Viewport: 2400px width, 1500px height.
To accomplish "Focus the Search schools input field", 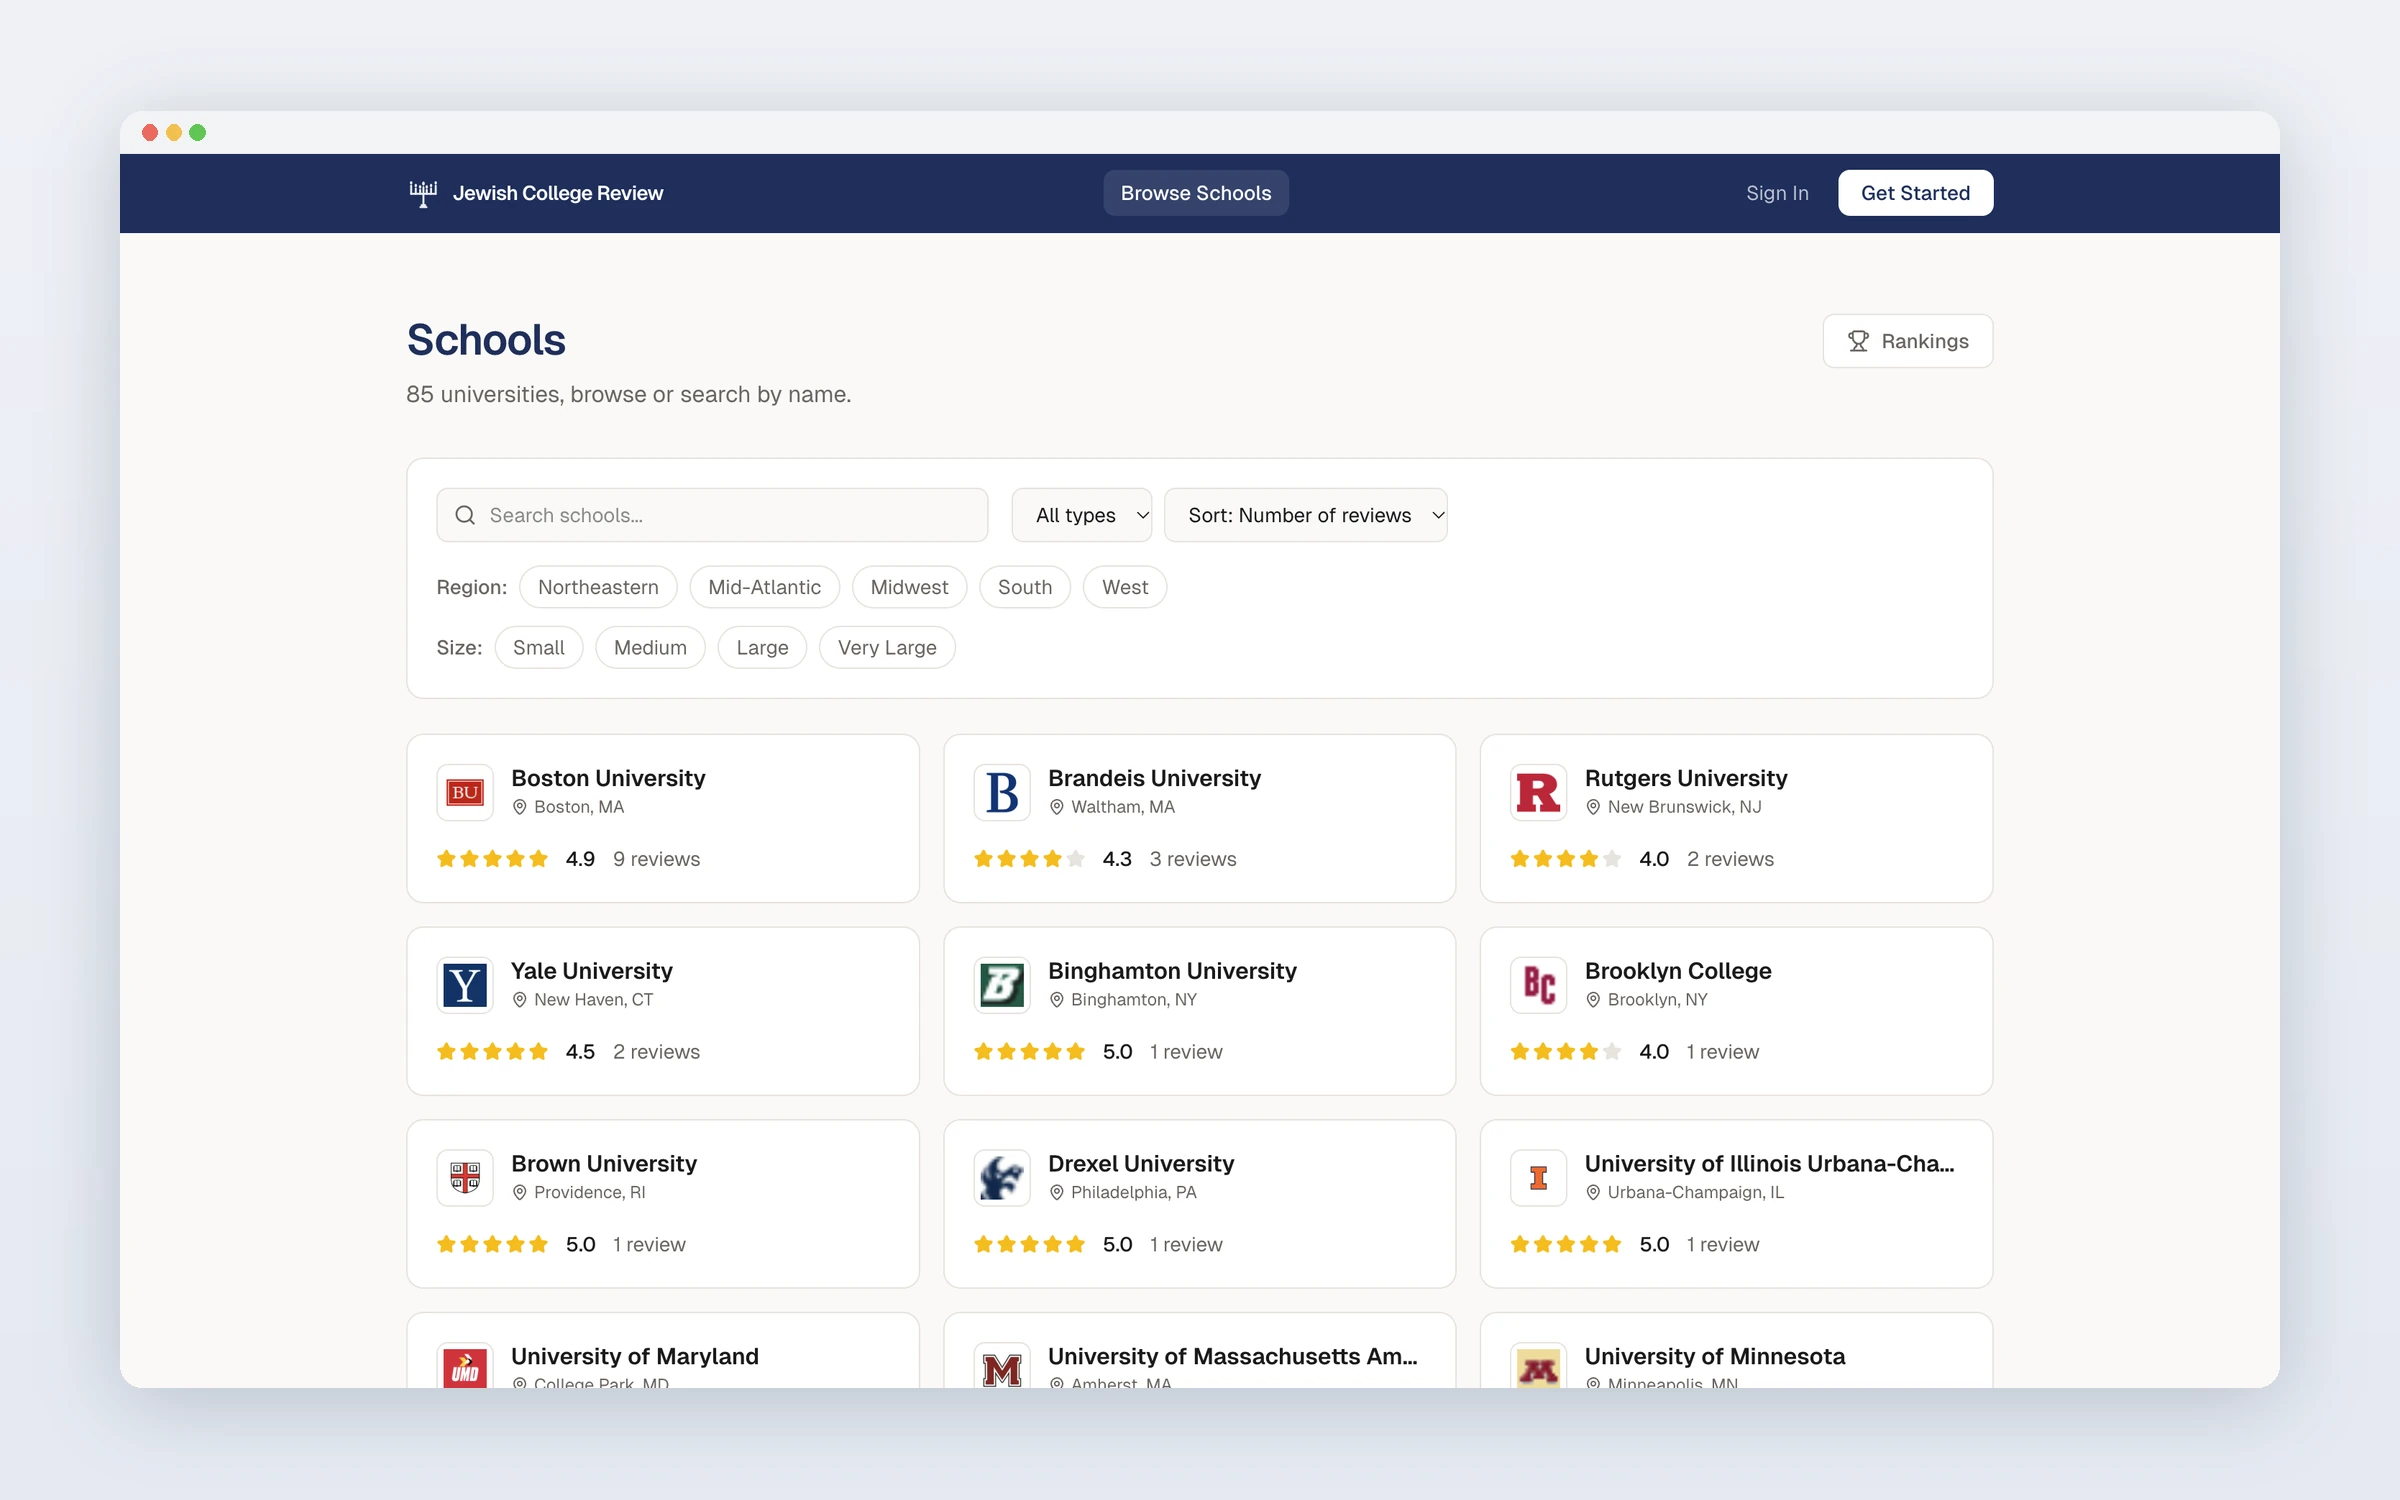I will [712, 515].
